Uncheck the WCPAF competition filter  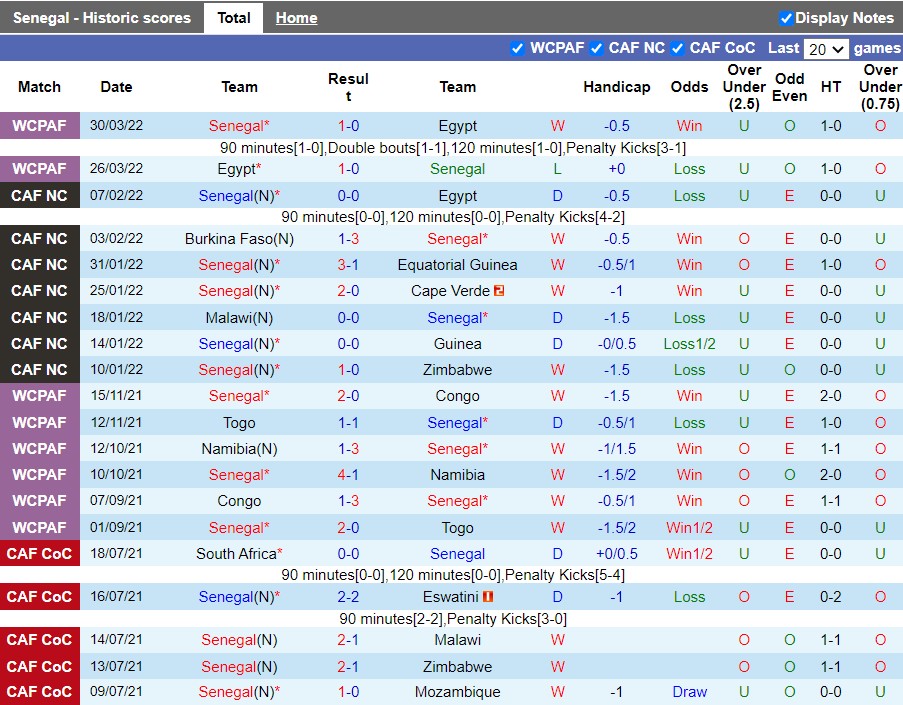click(517, 48)
